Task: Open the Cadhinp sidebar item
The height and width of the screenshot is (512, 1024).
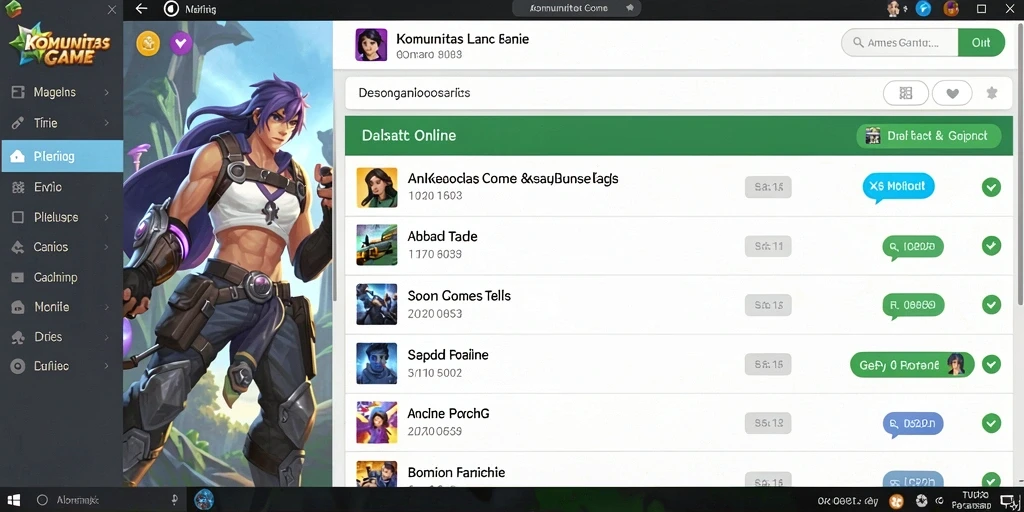Action: 61,278
